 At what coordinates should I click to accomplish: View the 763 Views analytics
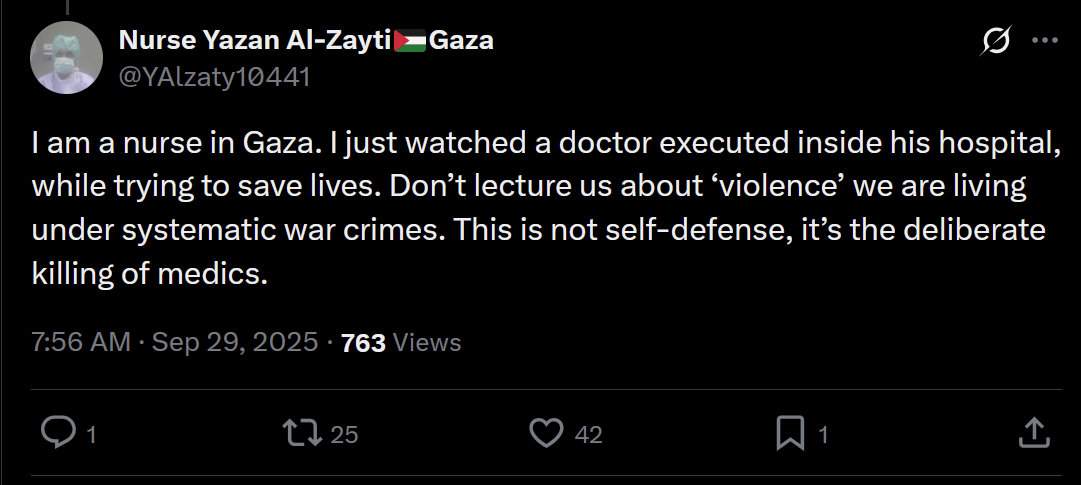[x=401, y=343]
